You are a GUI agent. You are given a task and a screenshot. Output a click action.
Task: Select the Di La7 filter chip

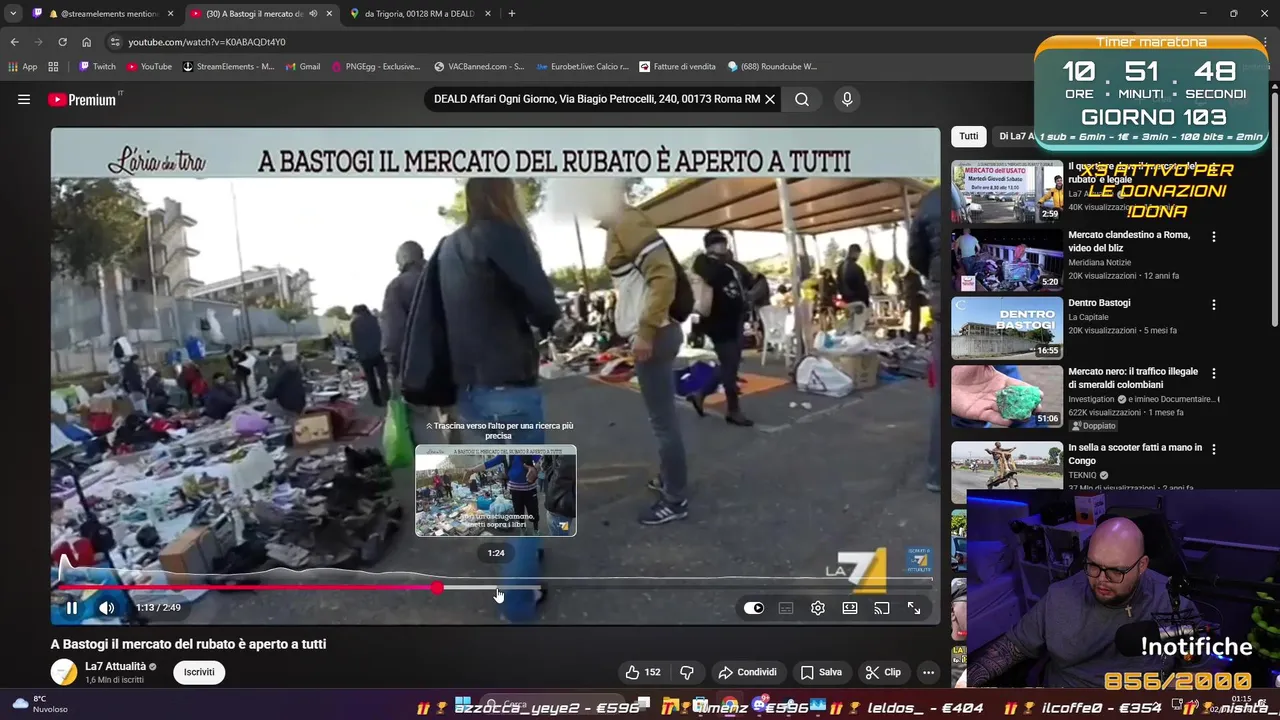1013,136
